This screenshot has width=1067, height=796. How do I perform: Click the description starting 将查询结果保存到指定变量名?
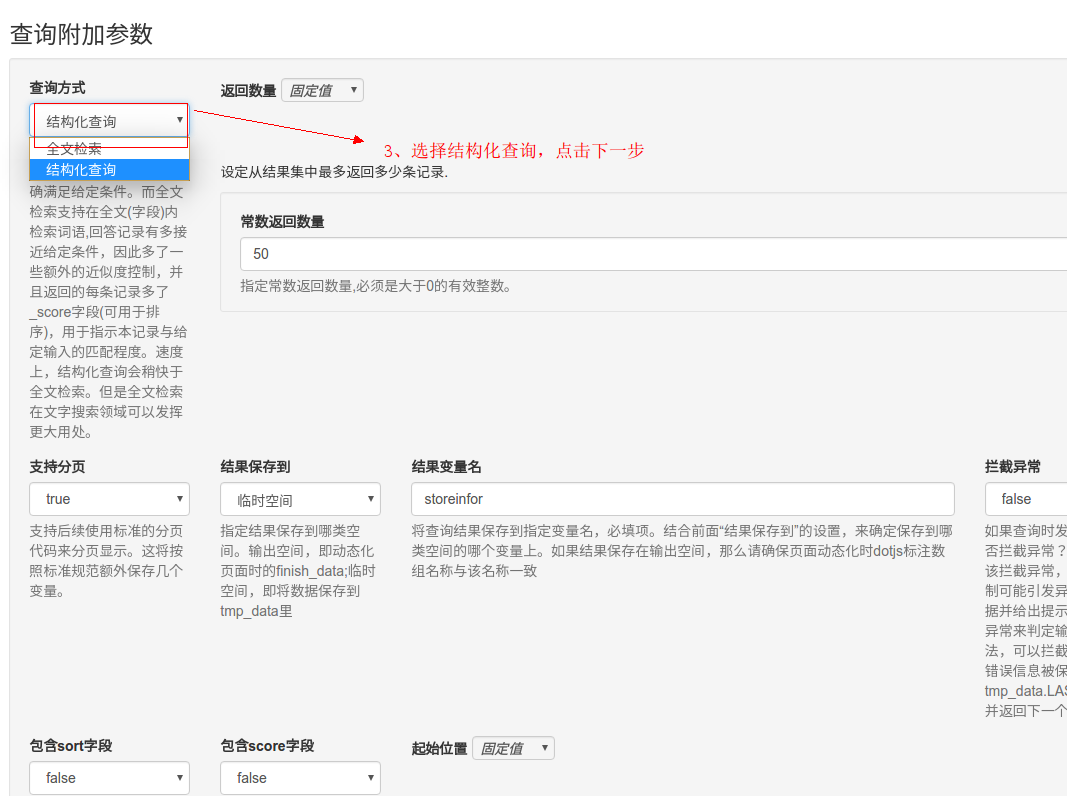point(683,551)
